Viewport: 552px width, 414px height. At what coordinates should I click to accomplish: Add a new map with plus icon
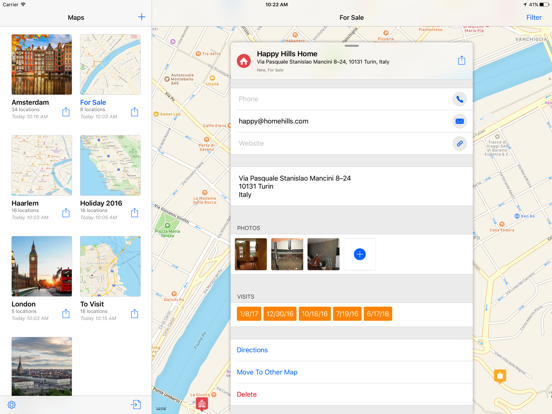(142, 17)
